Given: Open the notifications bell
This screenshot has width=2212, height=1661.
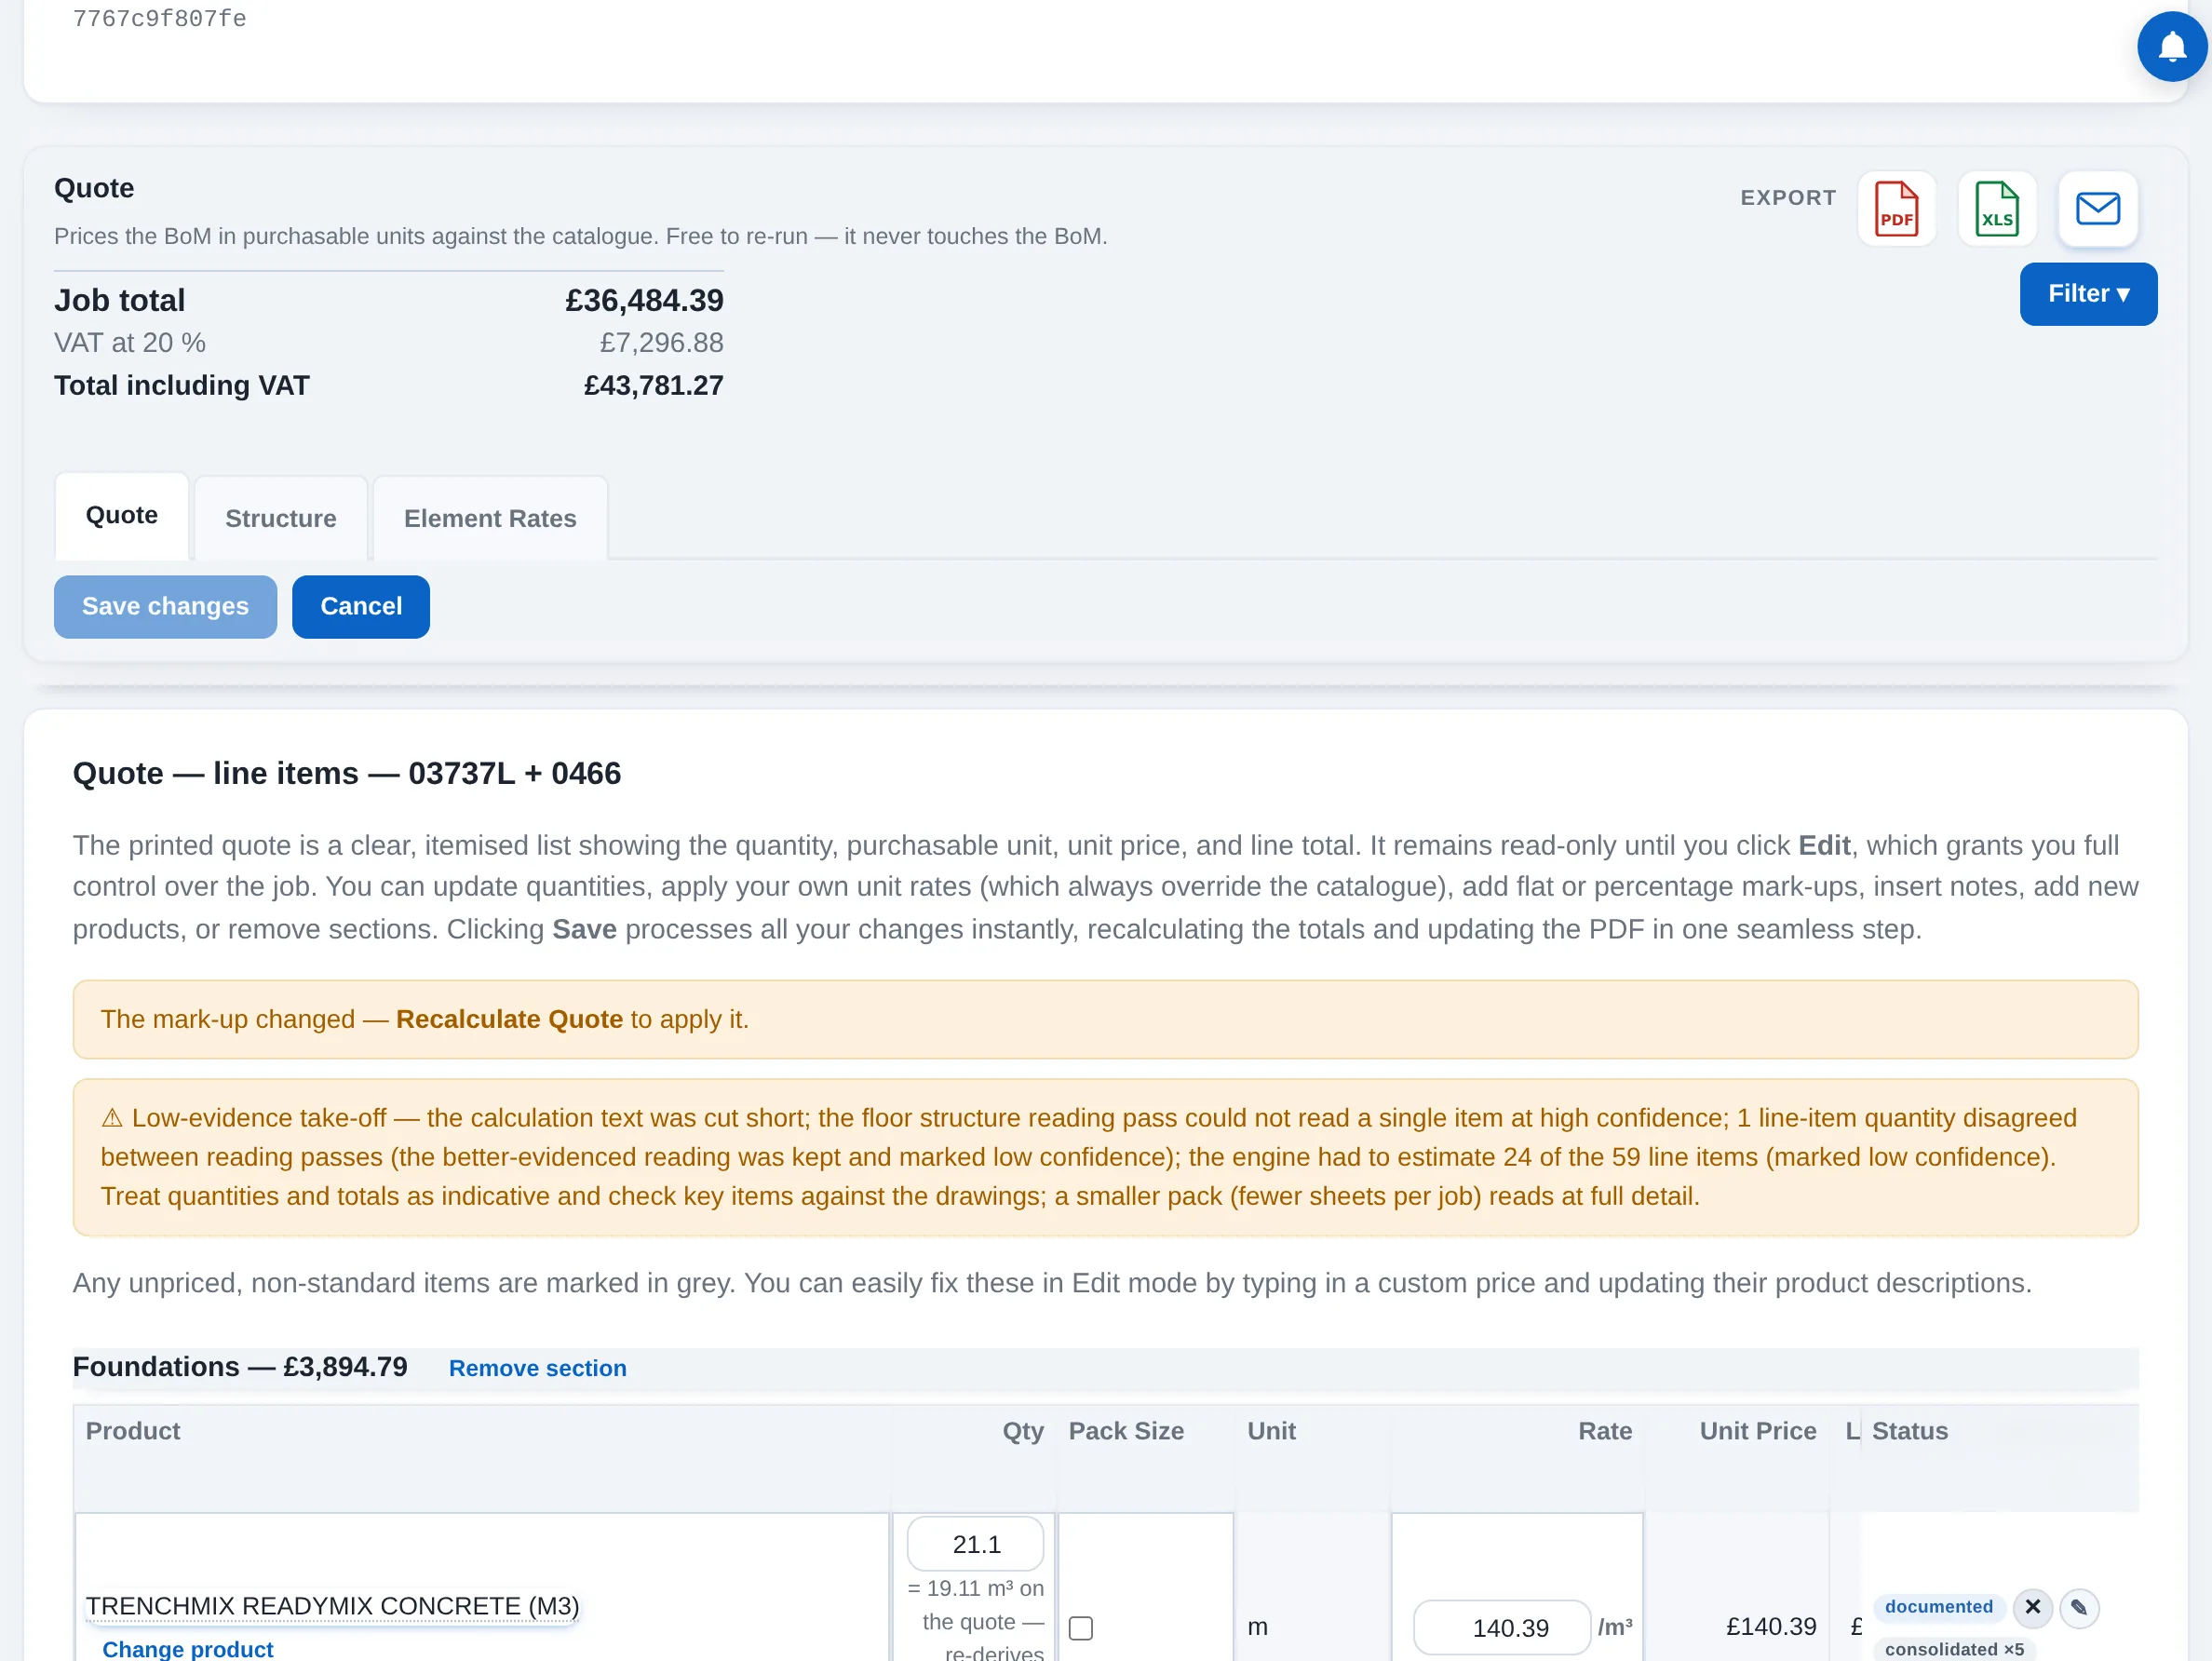Looking at the screenshot, I should click(2171, 47).
